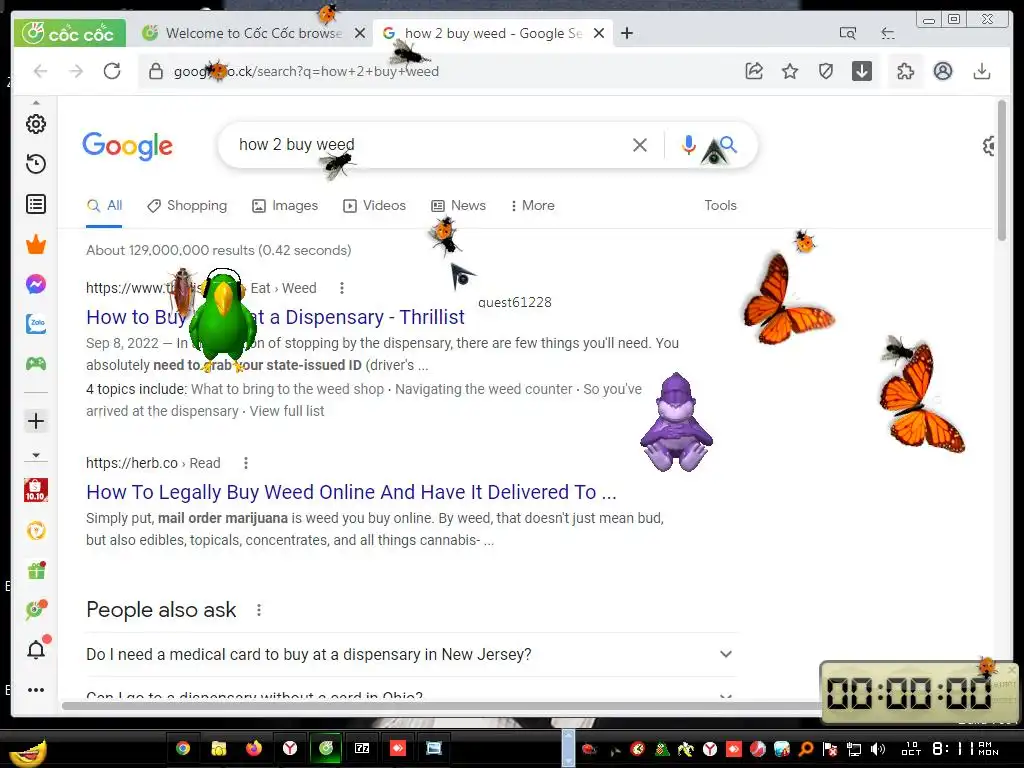The height and width of the screenshot is (768, 1024).
Task: Open Chrome from the taskbar
Action: [183, 748]
